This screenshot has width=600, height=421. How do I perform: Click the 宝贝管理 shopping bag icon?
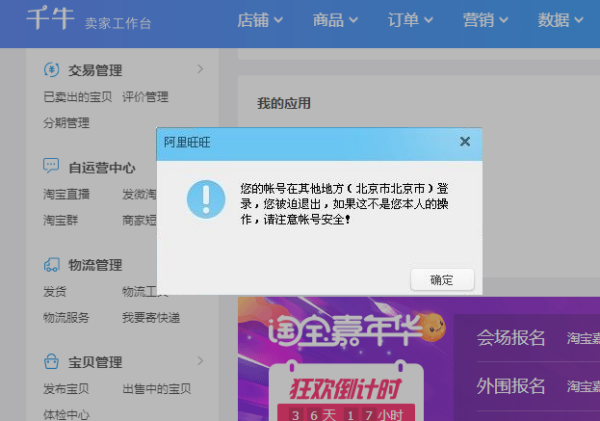[51, 361]
